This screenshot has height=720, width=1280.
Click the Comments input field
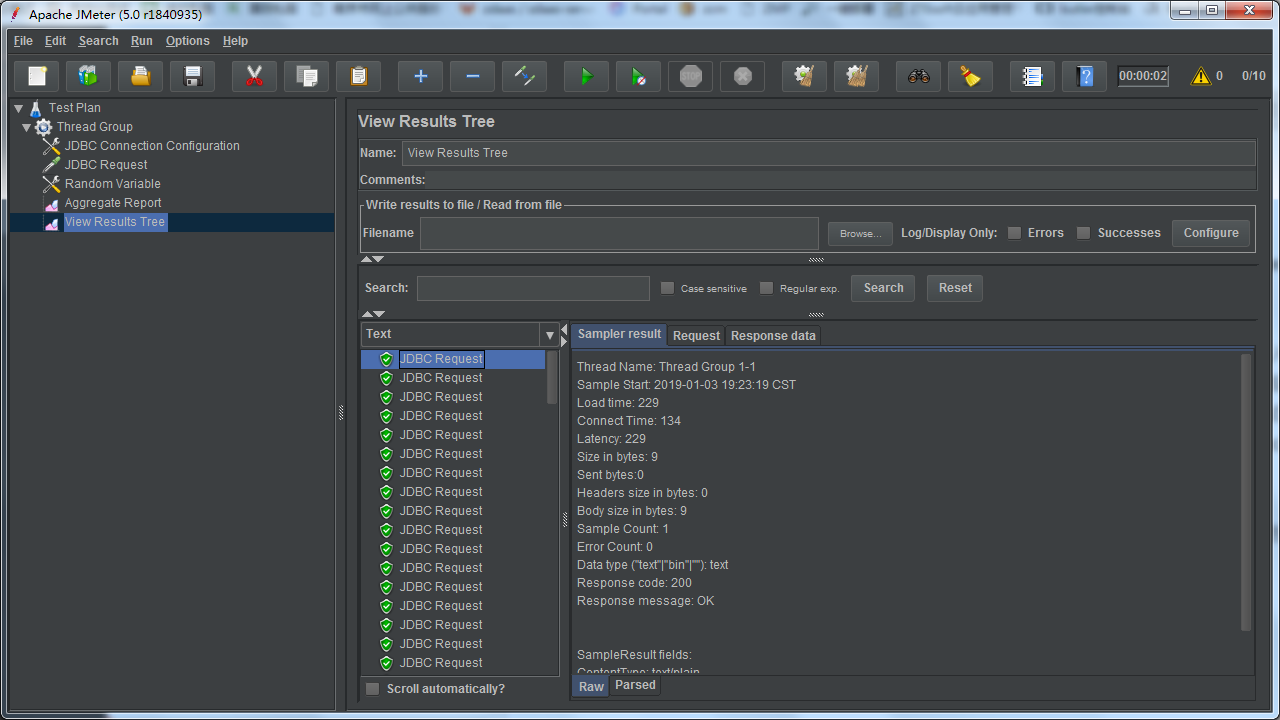[x=843, y=180]
